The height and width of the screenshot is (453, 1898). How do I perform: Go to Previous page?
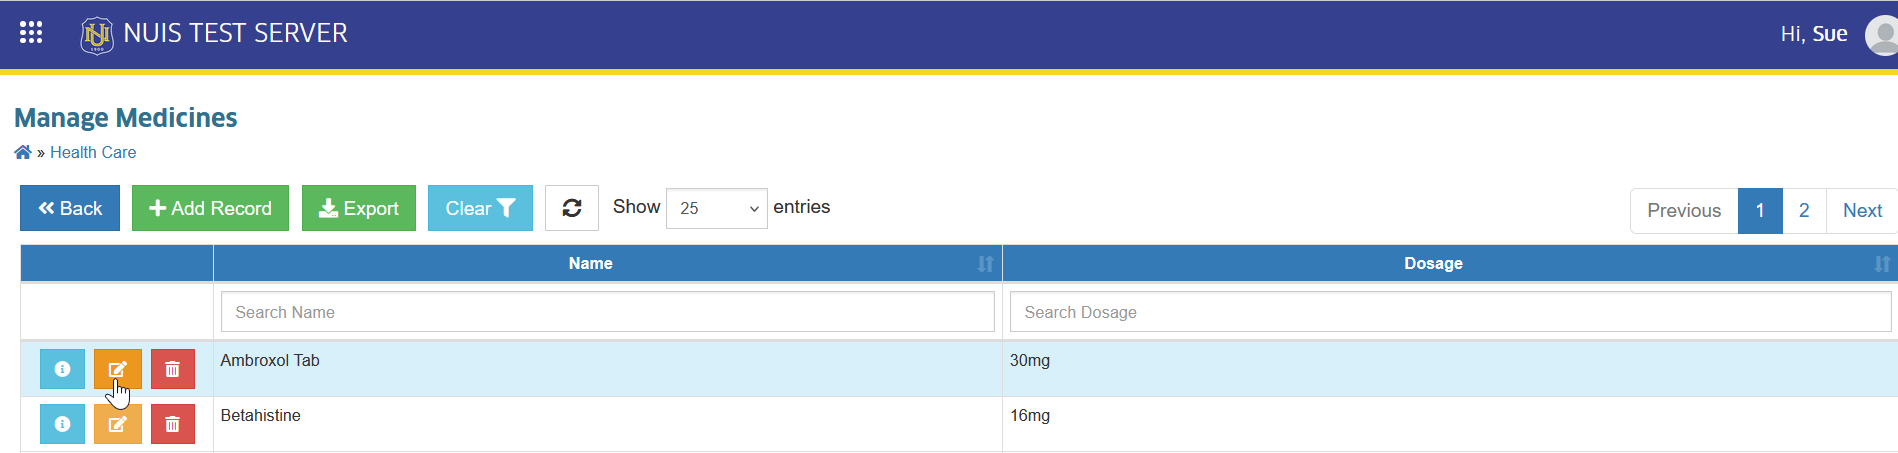(1684, 211)
